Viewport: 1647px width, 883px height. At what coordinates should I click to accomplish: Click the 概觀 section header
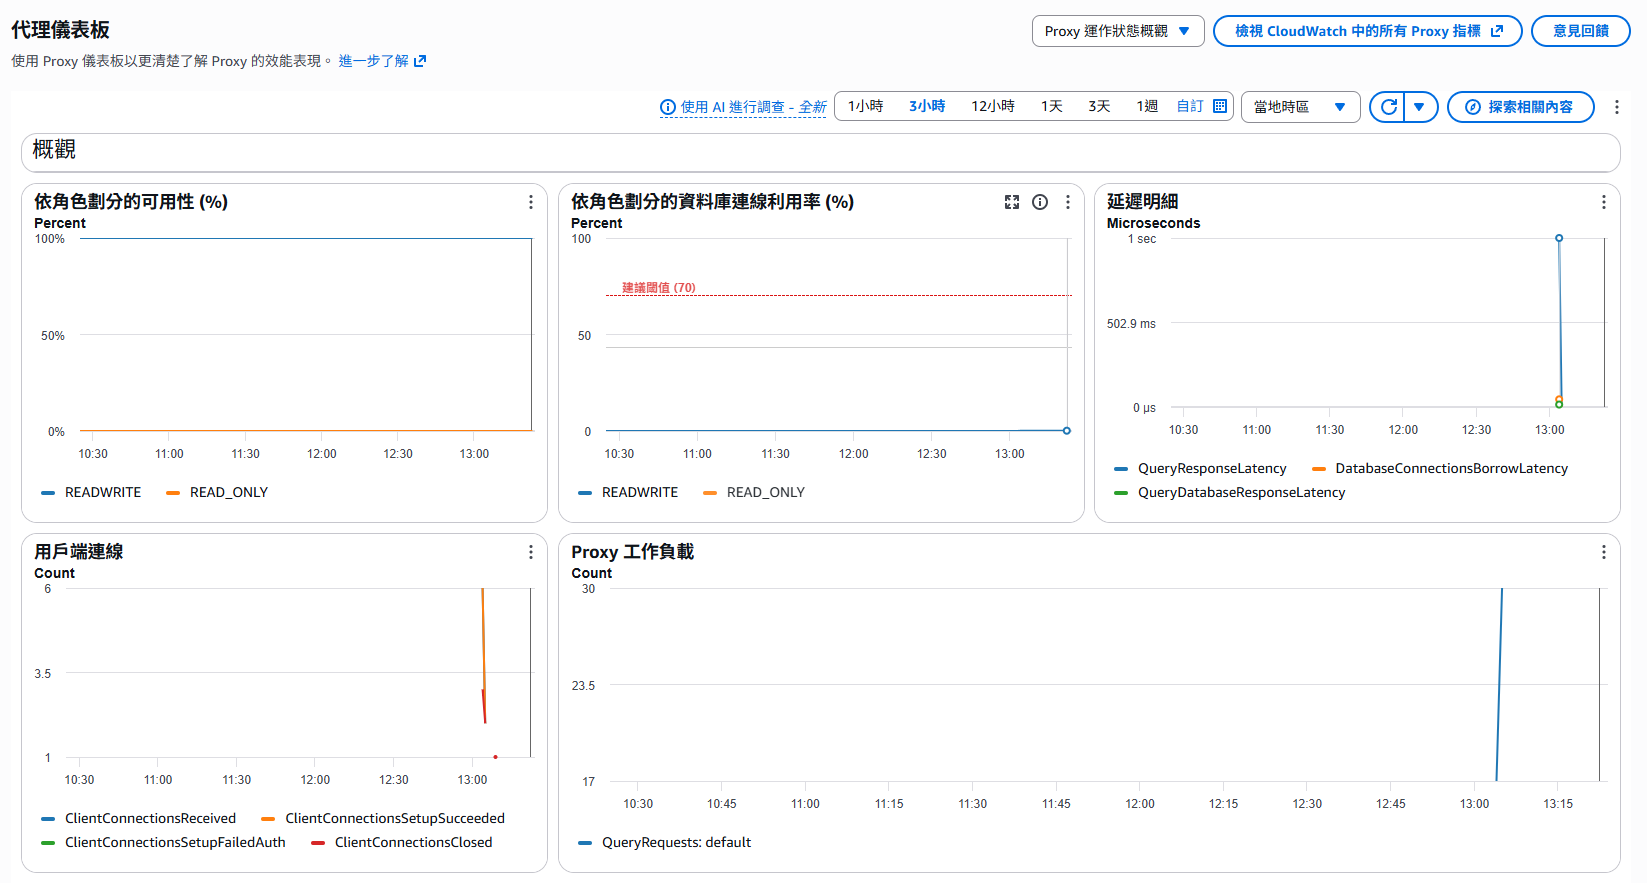(820, 152)
